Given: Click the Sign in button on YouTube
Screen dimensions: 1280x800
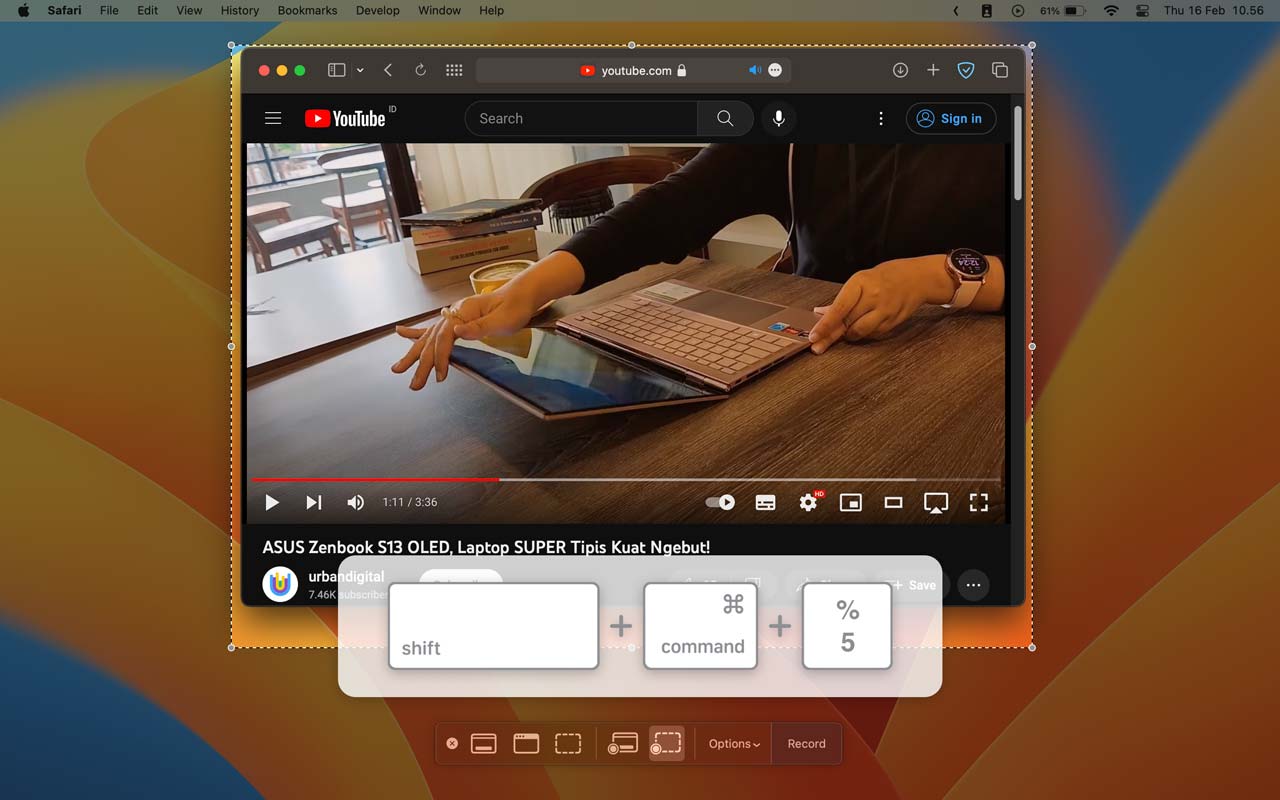Looking at the screenshot, I should pyautogui.click(x=950, y=118).
